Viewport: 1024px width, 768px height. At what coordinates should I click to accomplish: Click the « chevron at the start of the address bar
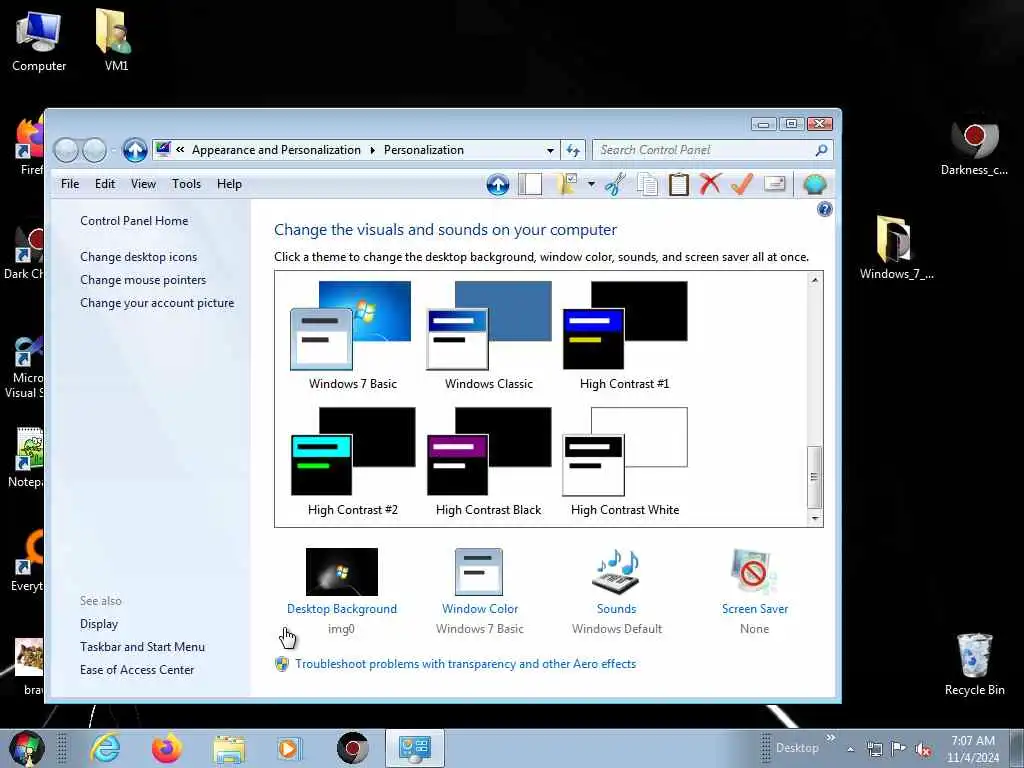pyautogui.click(x=180, y=150)
